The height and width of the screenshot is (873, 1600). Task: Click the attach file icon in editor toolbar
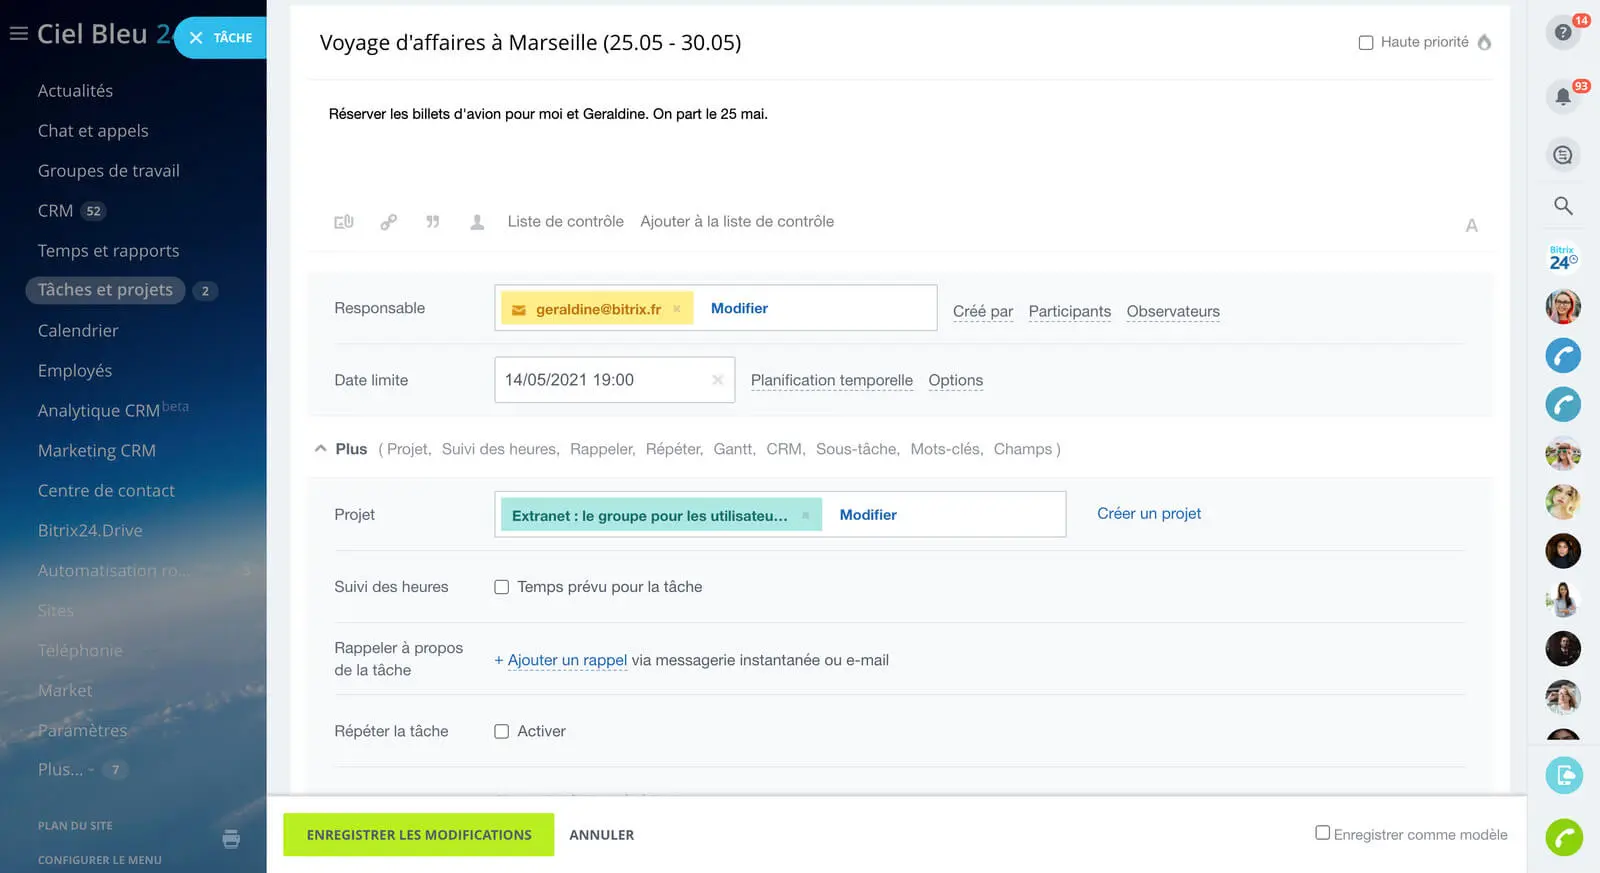tap(344, 222)
